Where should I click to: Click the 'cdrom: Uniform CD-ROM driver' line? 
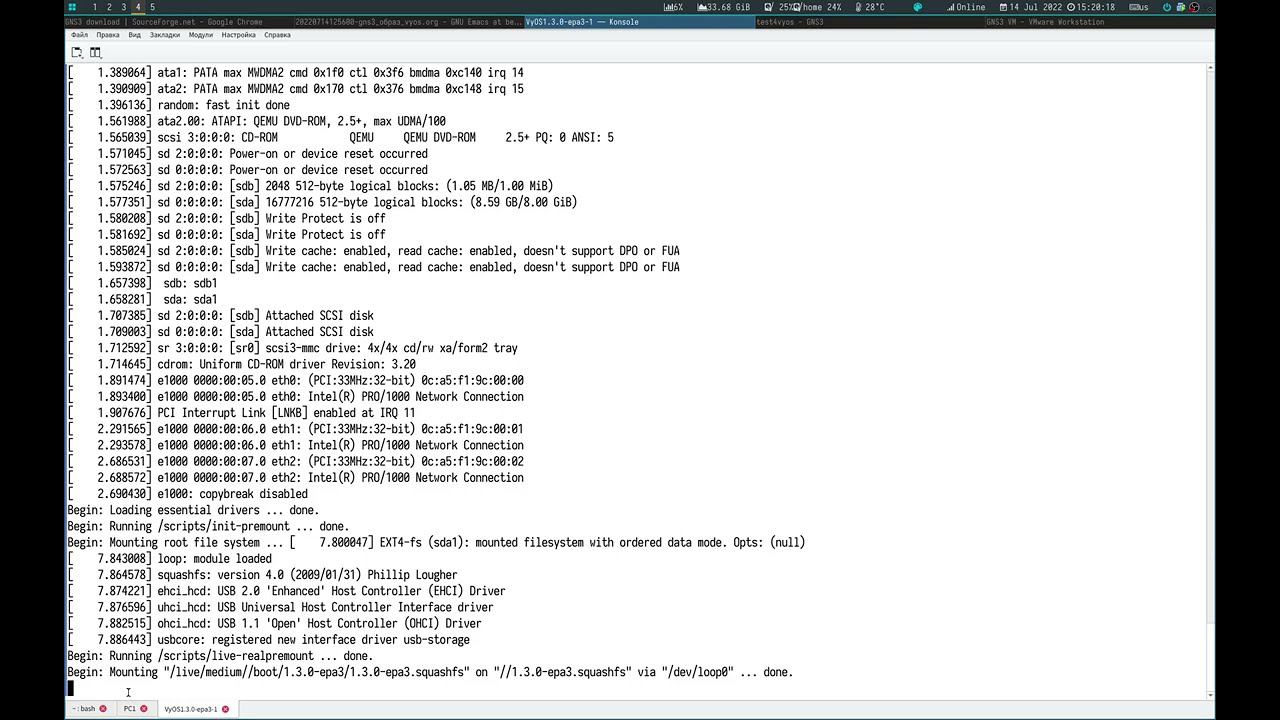(x=241, y=364)
